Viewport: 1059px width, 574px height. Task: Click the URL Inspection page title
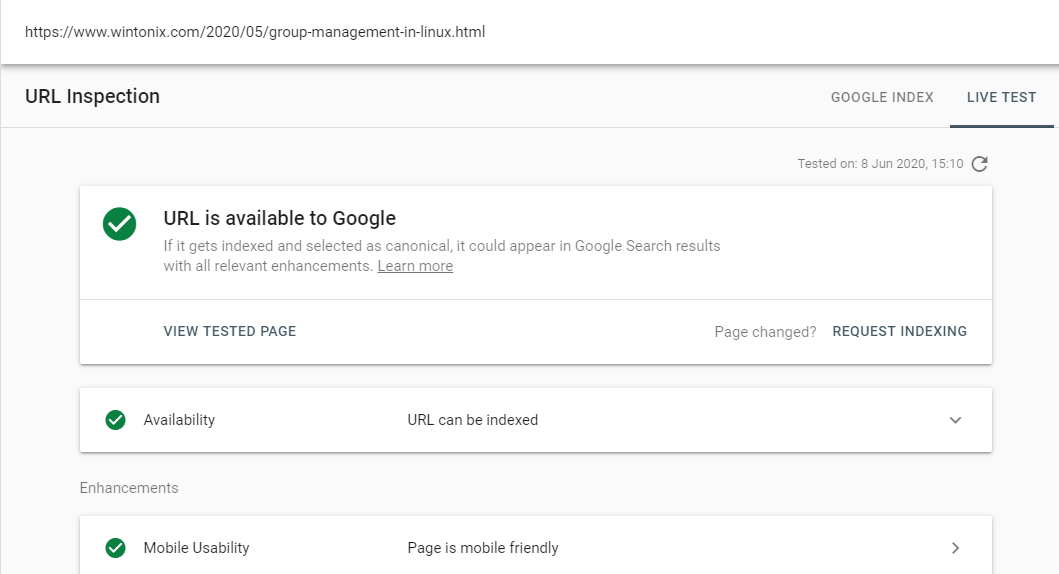point(93,97)
